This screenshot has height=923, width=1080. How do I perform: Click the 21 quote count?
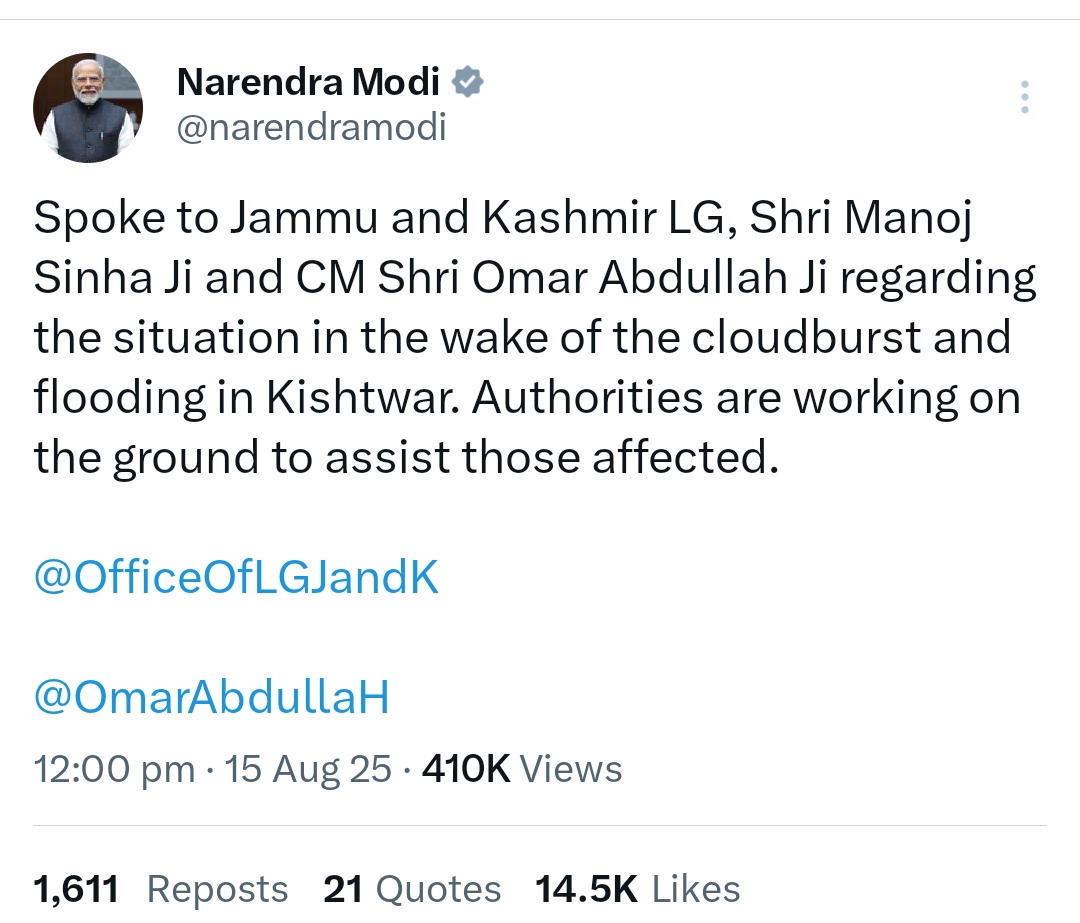point(342,888)
